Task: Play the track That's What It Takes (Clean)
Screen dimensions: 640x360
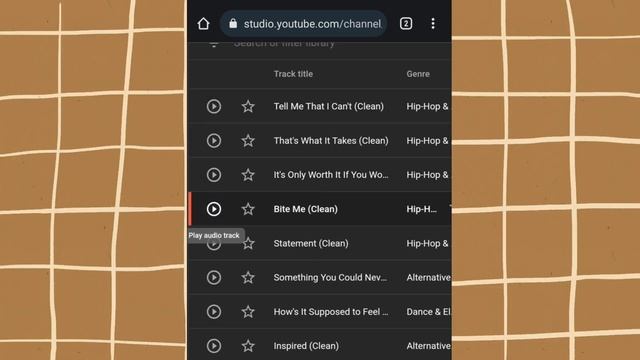Action: coord(214,141)
